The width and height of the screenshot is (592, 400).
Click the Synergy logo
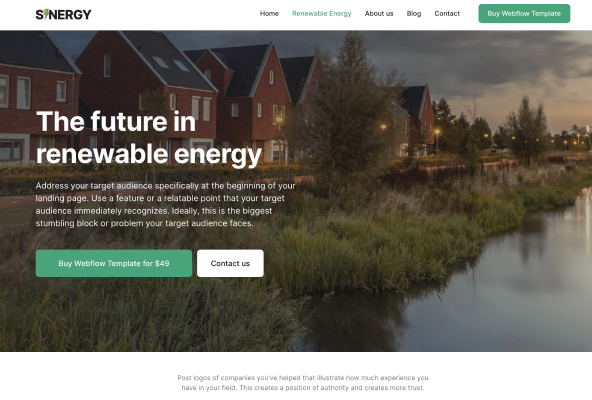pyautogui.click(x=63, y=14)
